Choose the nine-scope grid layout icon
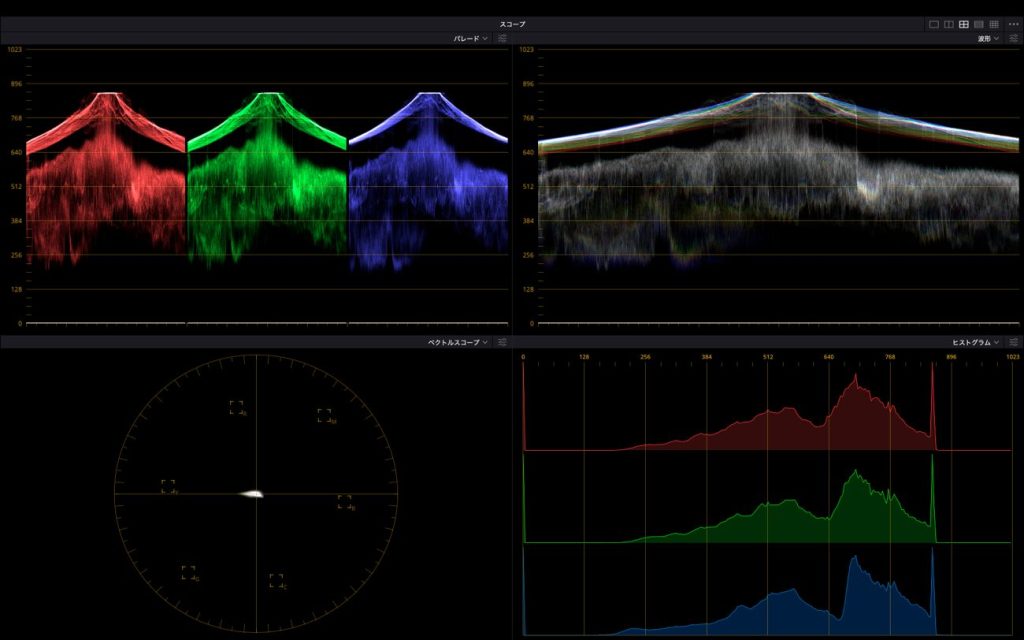This screenshot has height=640, width=1024. (994, 24)
